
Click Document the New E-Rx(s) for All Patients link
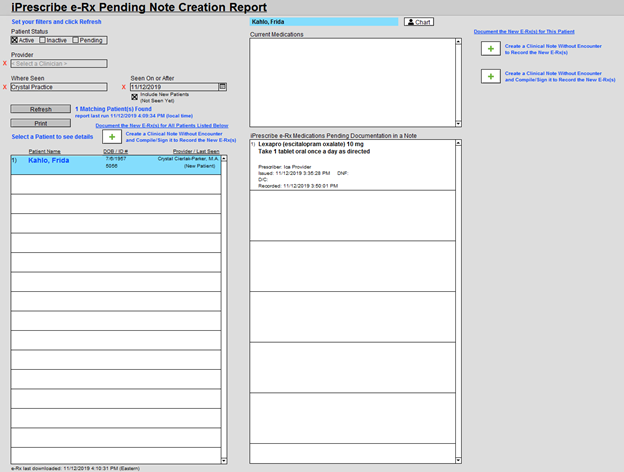[162, 125]
